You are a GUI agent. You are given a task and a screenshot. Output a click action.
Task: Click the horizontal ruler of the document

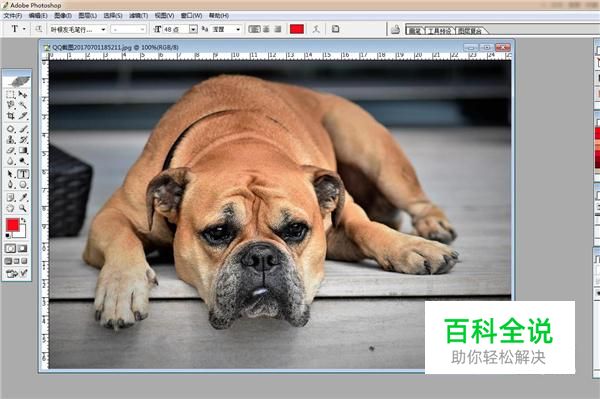[x=280, y=56]
